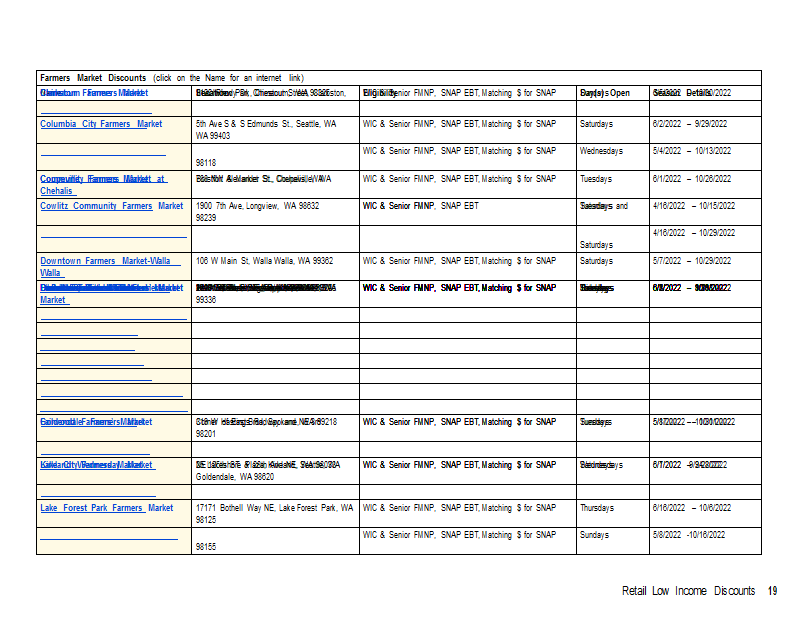Select season dates 5/4/2022 – 10/13/2022
The height and width of the screenshot is (618, 800).
tap(692, 151)
